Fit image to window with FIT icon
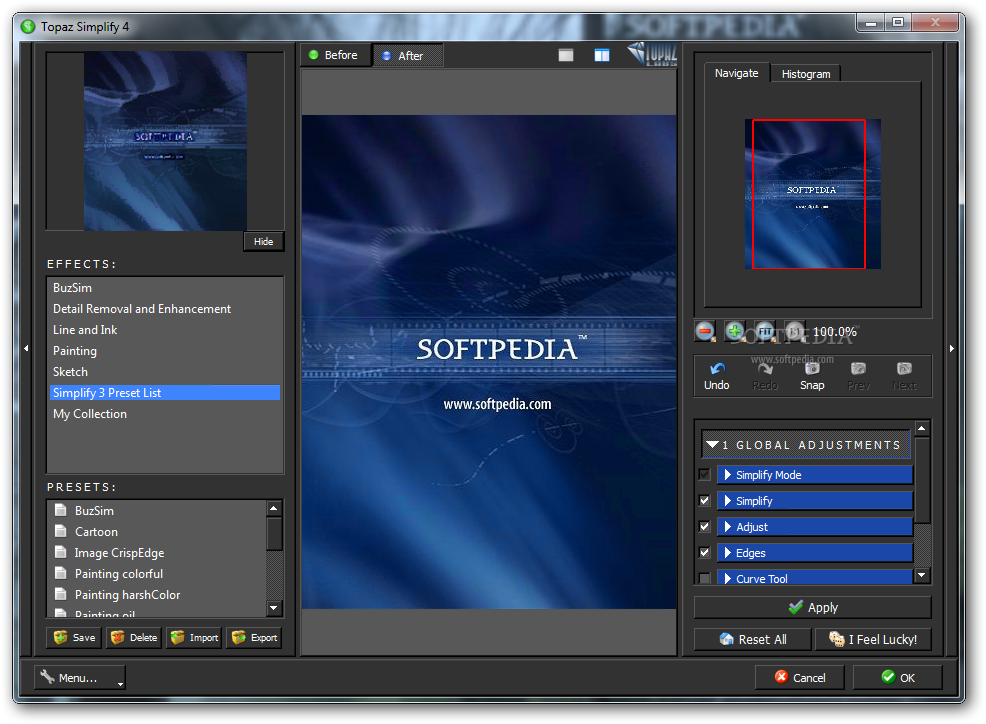 pos(765,331)
